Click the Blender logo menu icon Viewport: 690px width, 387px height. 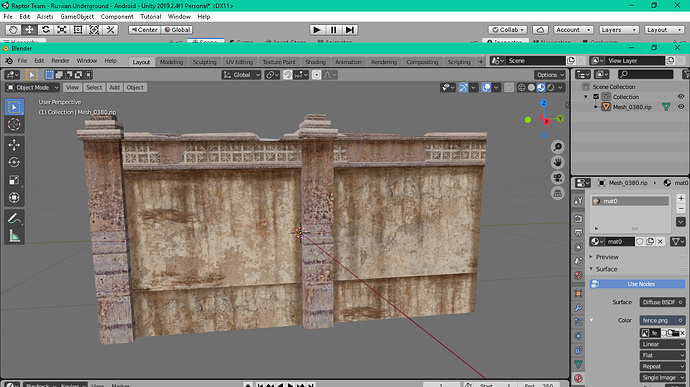9,61
